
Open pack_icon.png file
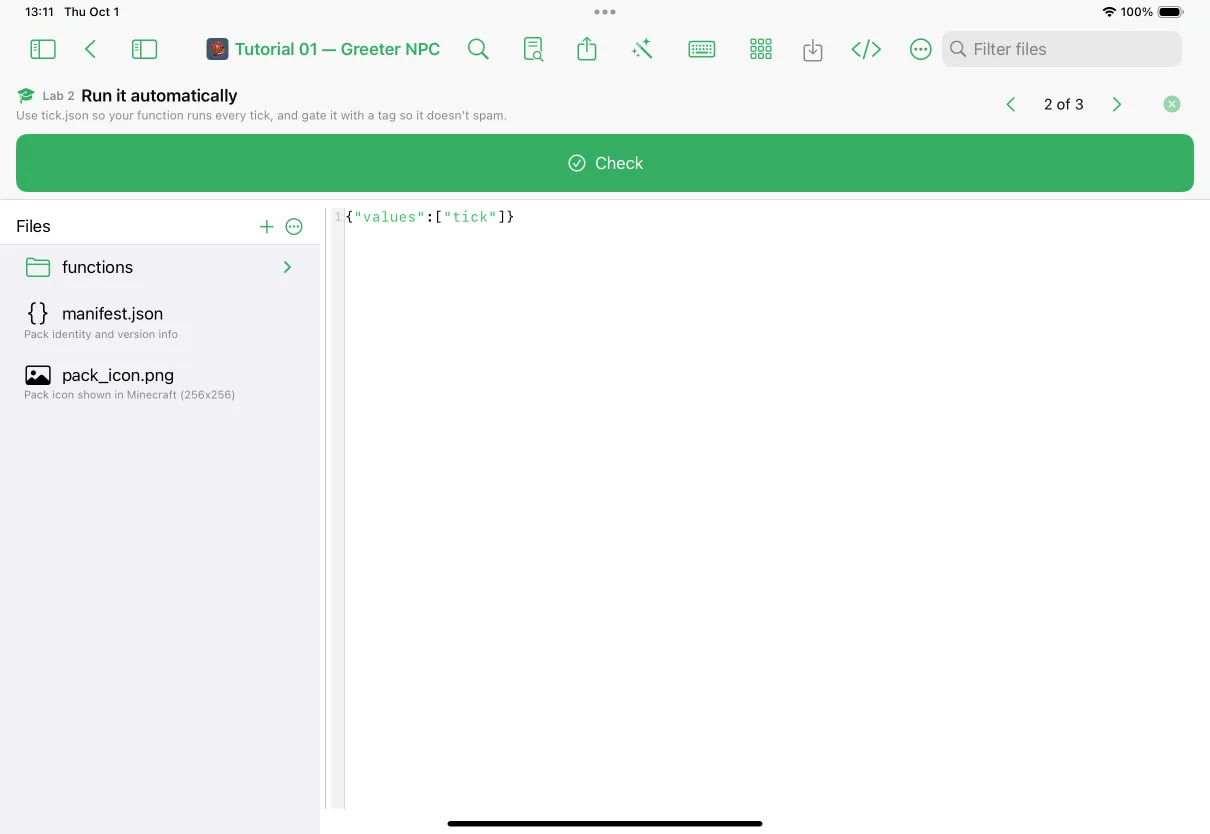coord(160,382)
